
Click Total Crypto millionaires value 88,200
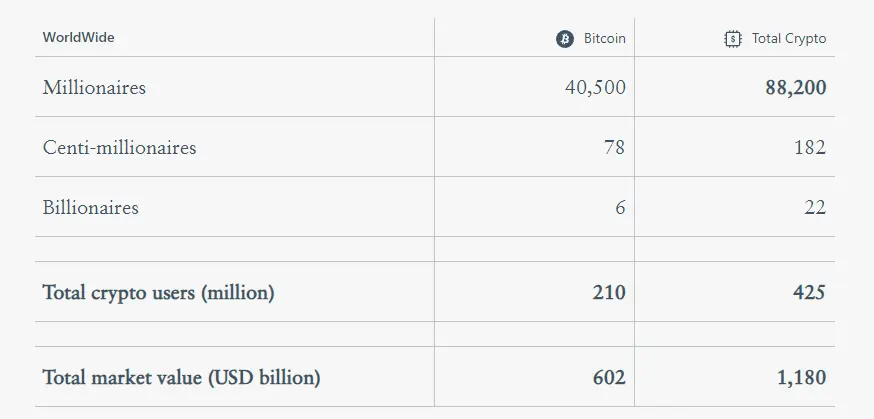tap(796, 87)
